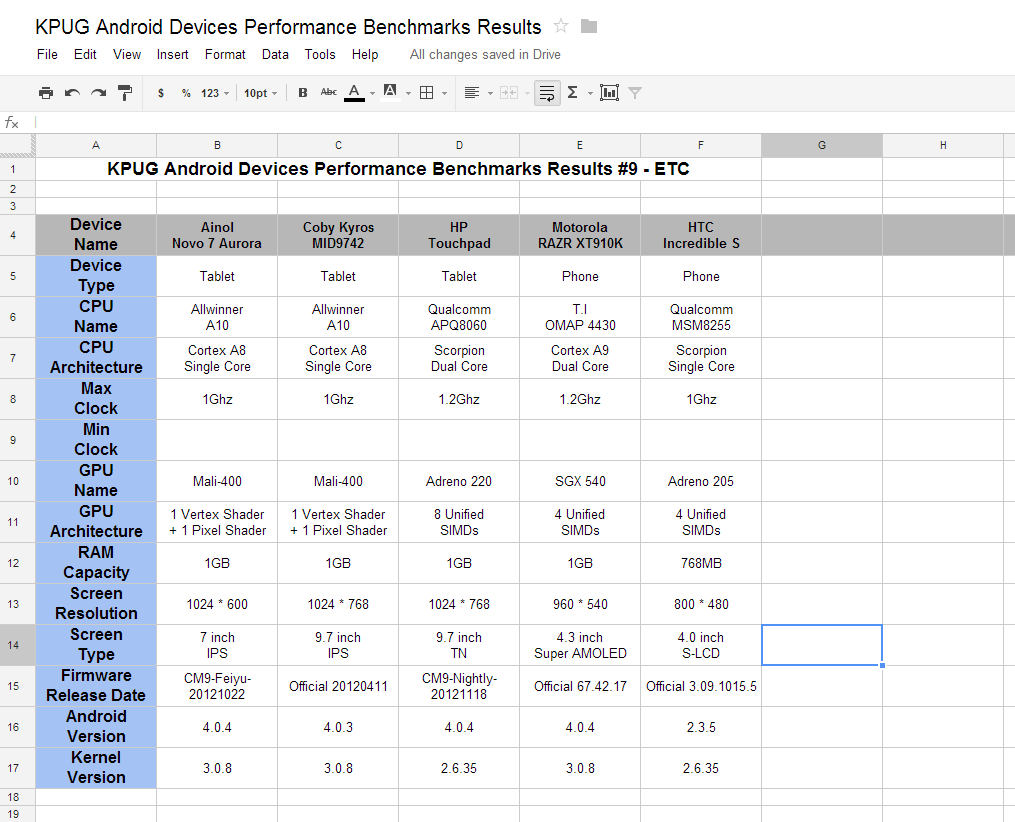The height and width of the screenshot is (822, 1015).
Task: Click the 'Ainol Novo 7 Aurora' header cell
Action: (x=217, y=235)
